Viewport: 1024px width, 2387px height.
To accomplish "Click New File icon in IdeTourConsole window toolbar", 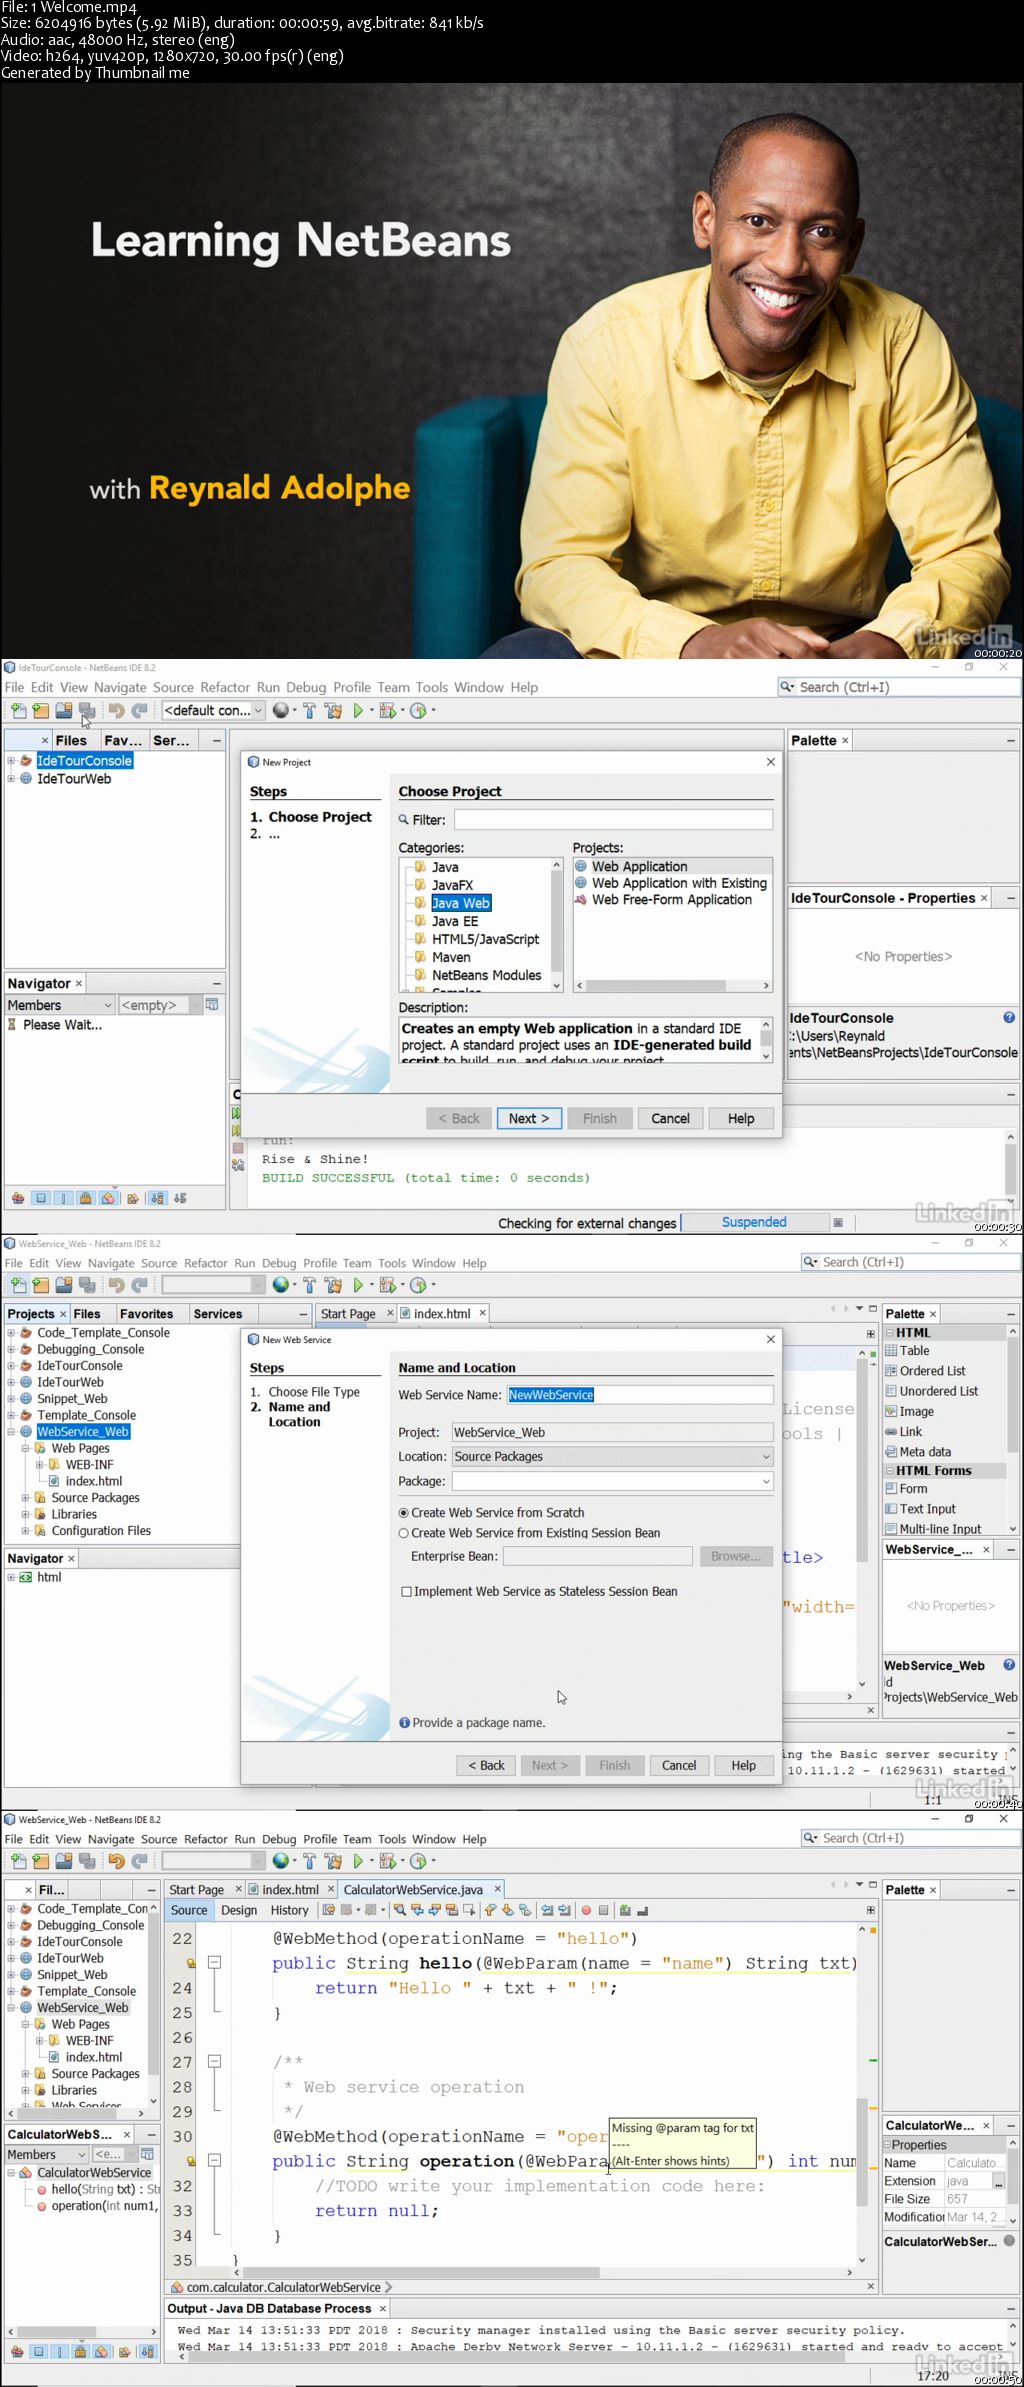I will tap(18, 710).
